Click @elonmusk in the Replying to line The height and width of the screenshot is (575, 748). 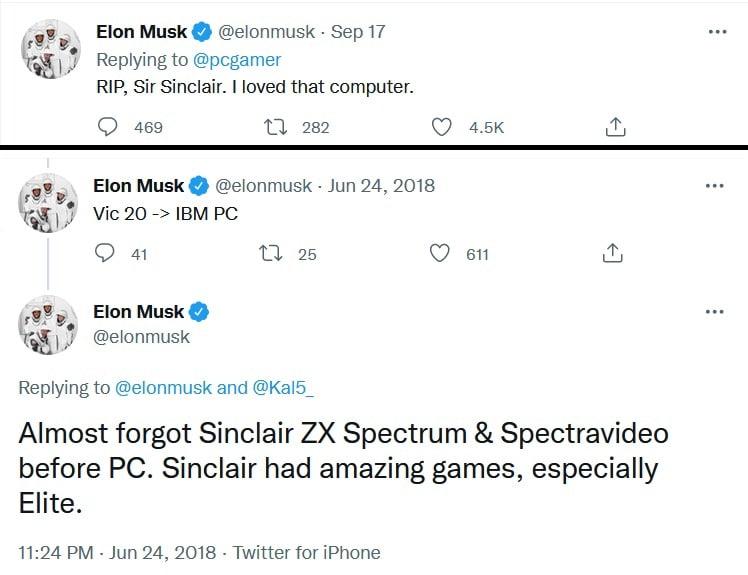[164, 388]
